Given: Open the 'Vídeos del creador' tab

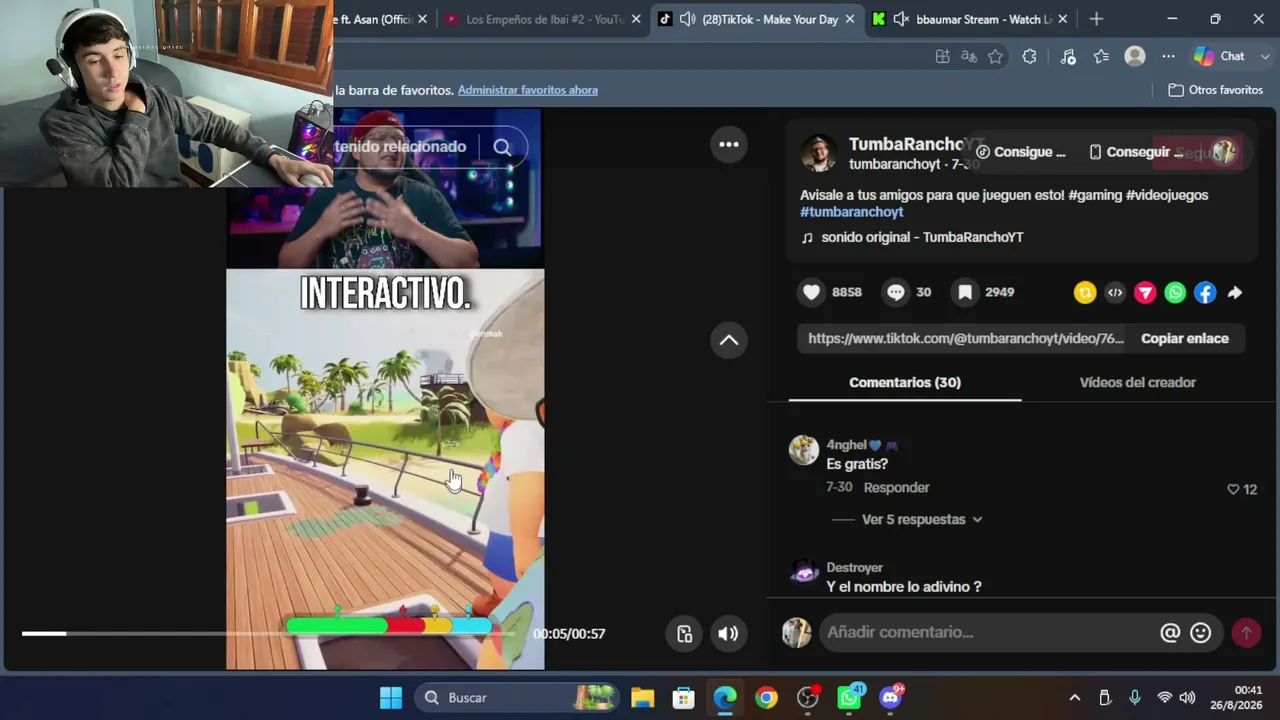Looking at the screenshot, I should tap(1138, 383).
